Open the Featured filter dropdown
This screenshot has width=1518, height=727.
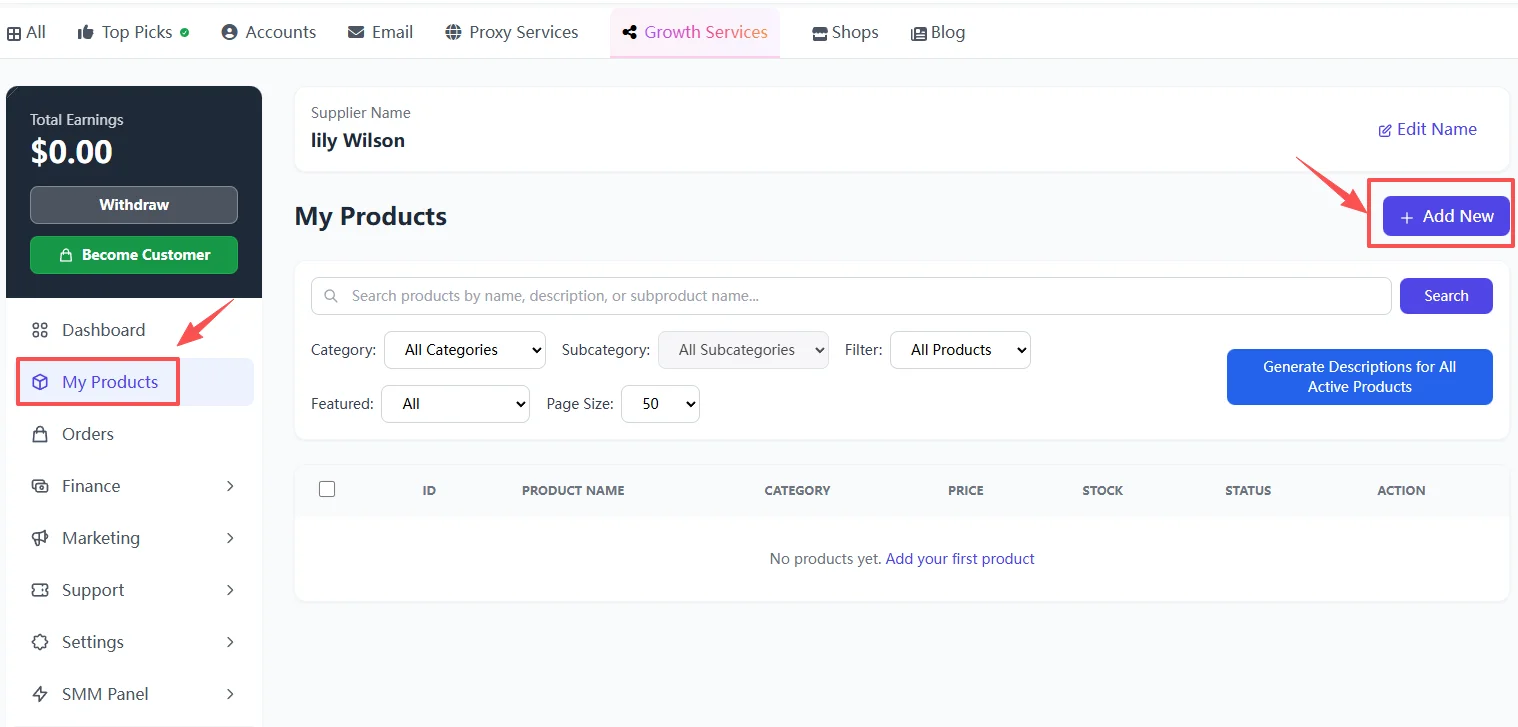(455, 404)
